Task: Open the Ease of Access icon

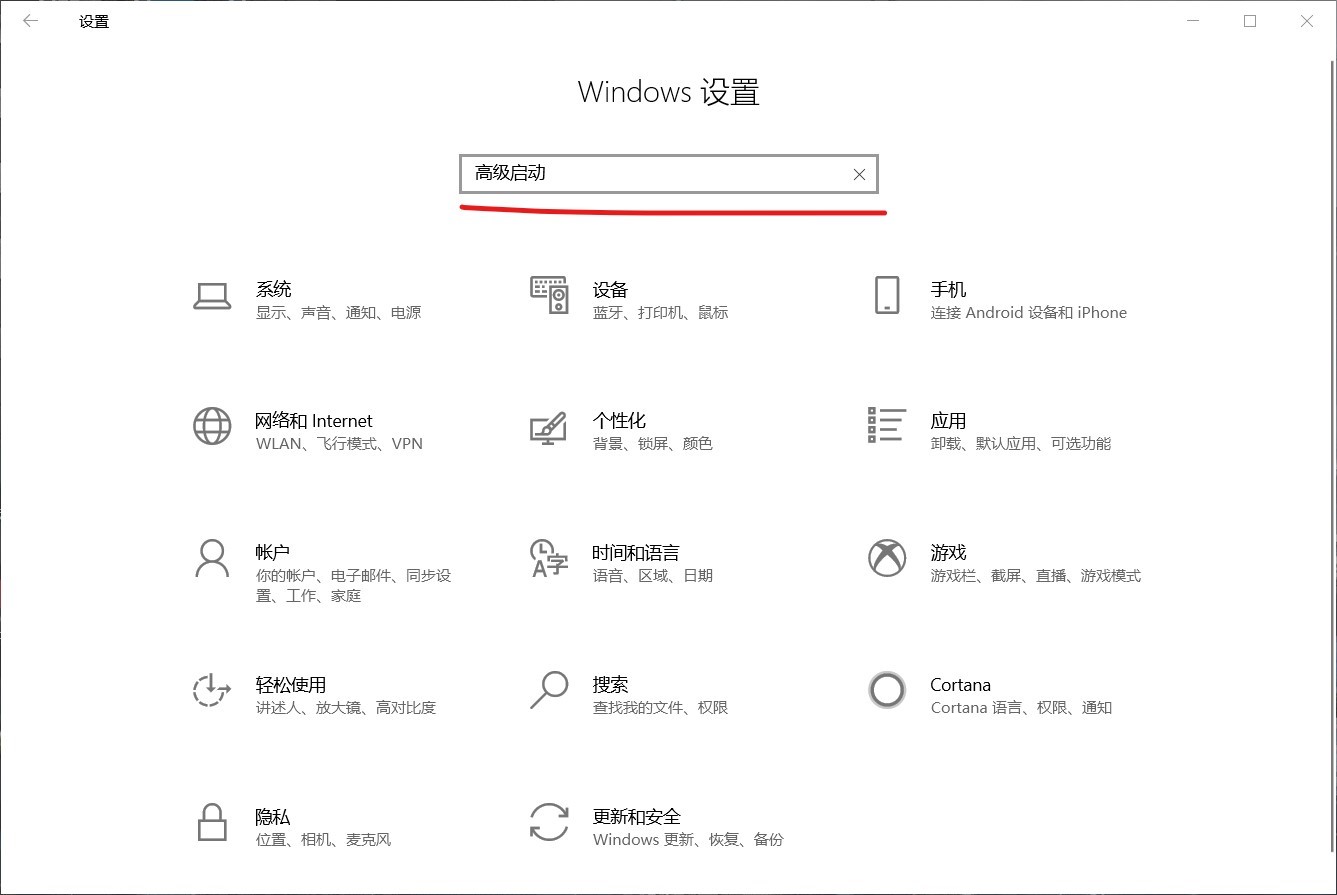Action: click(x=212, y=691)
